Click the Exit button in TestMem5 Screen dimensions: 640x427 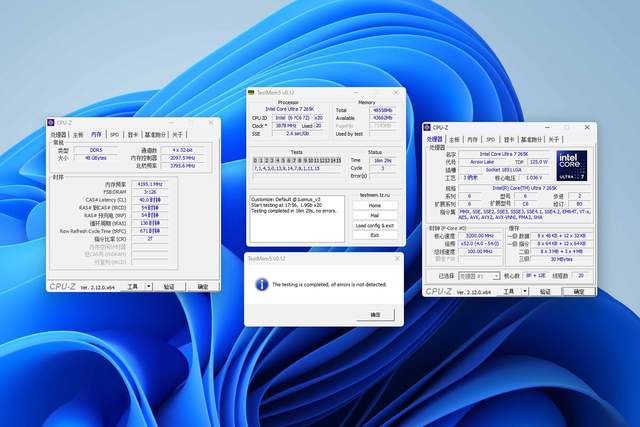(375, 235)
